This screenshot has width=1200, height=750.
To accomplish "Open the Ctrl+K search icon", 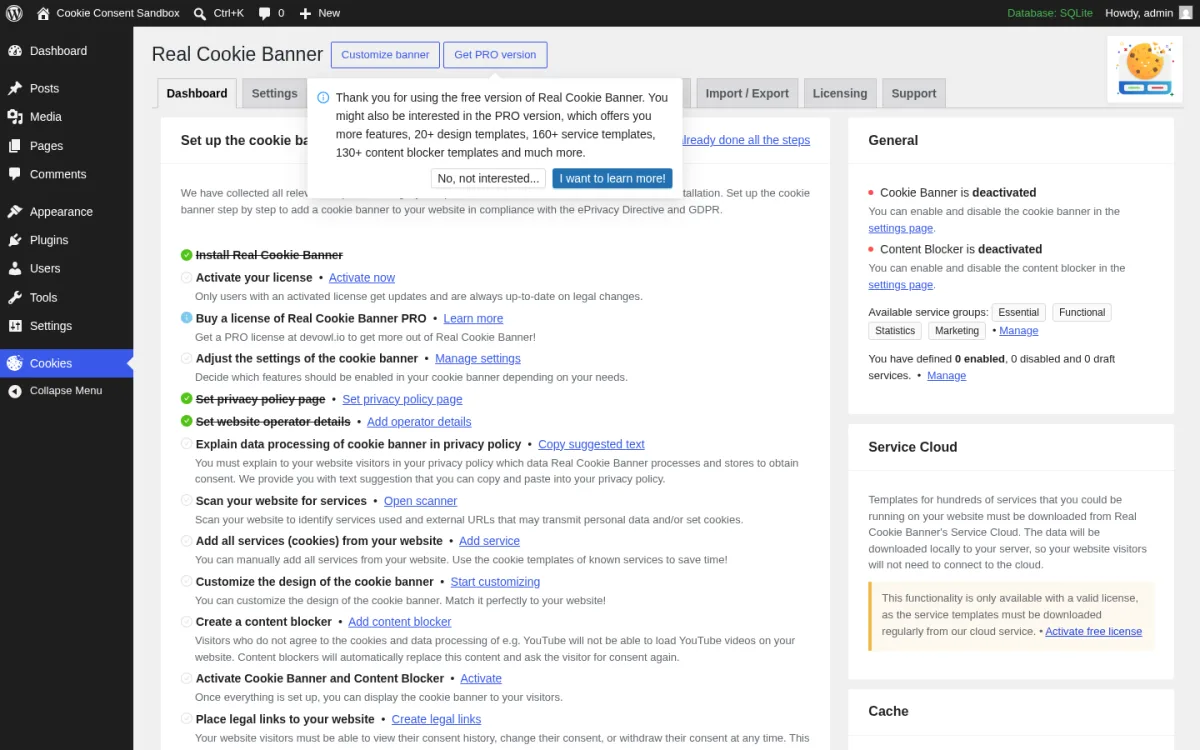I will [x=200, y=13].
